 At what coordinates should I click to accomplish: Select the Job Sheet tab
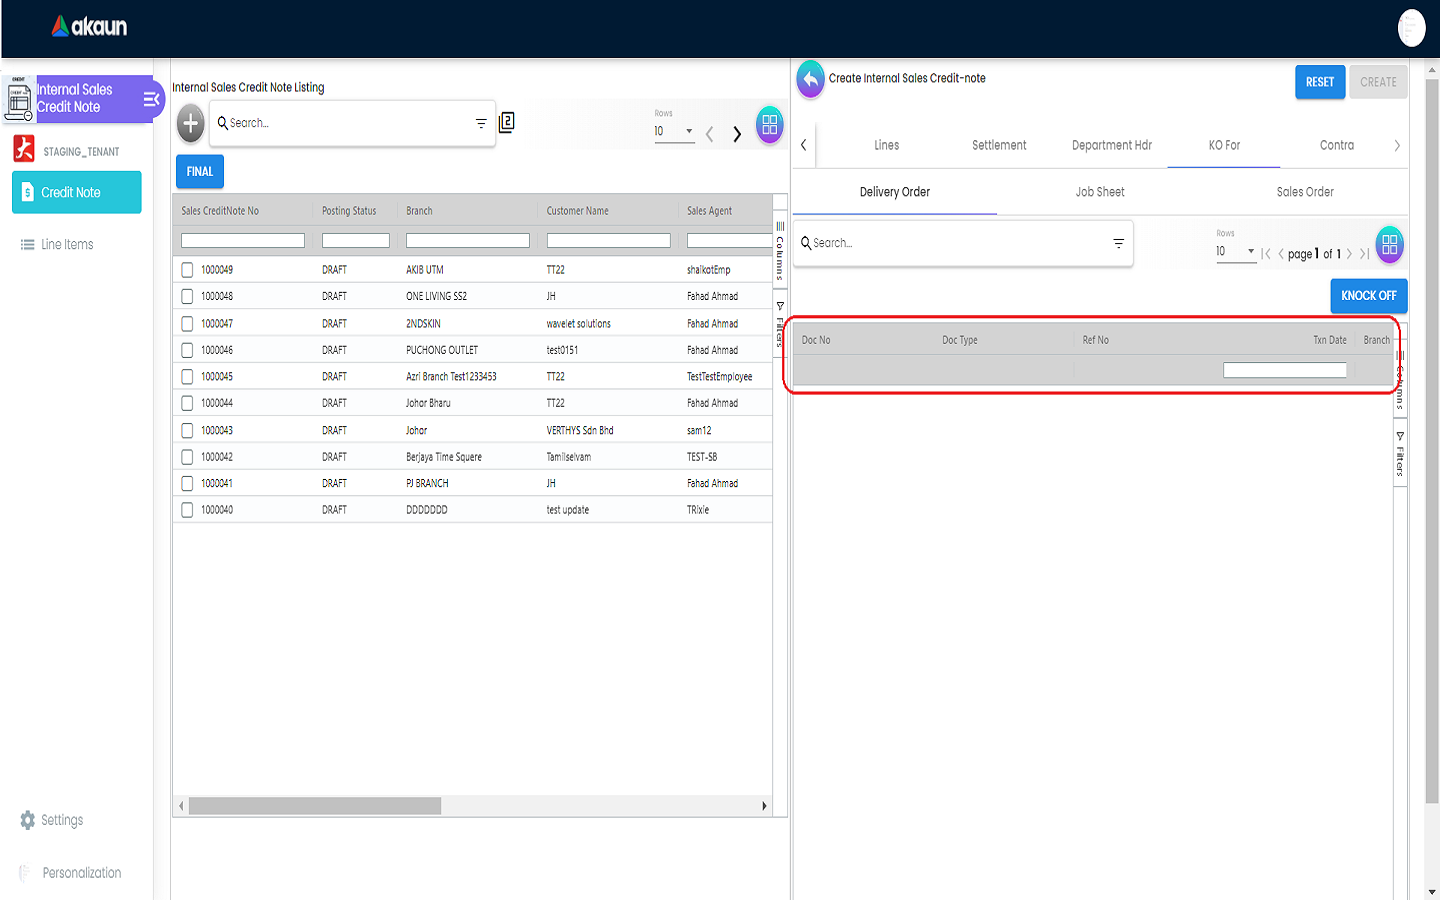[1099, 192]
